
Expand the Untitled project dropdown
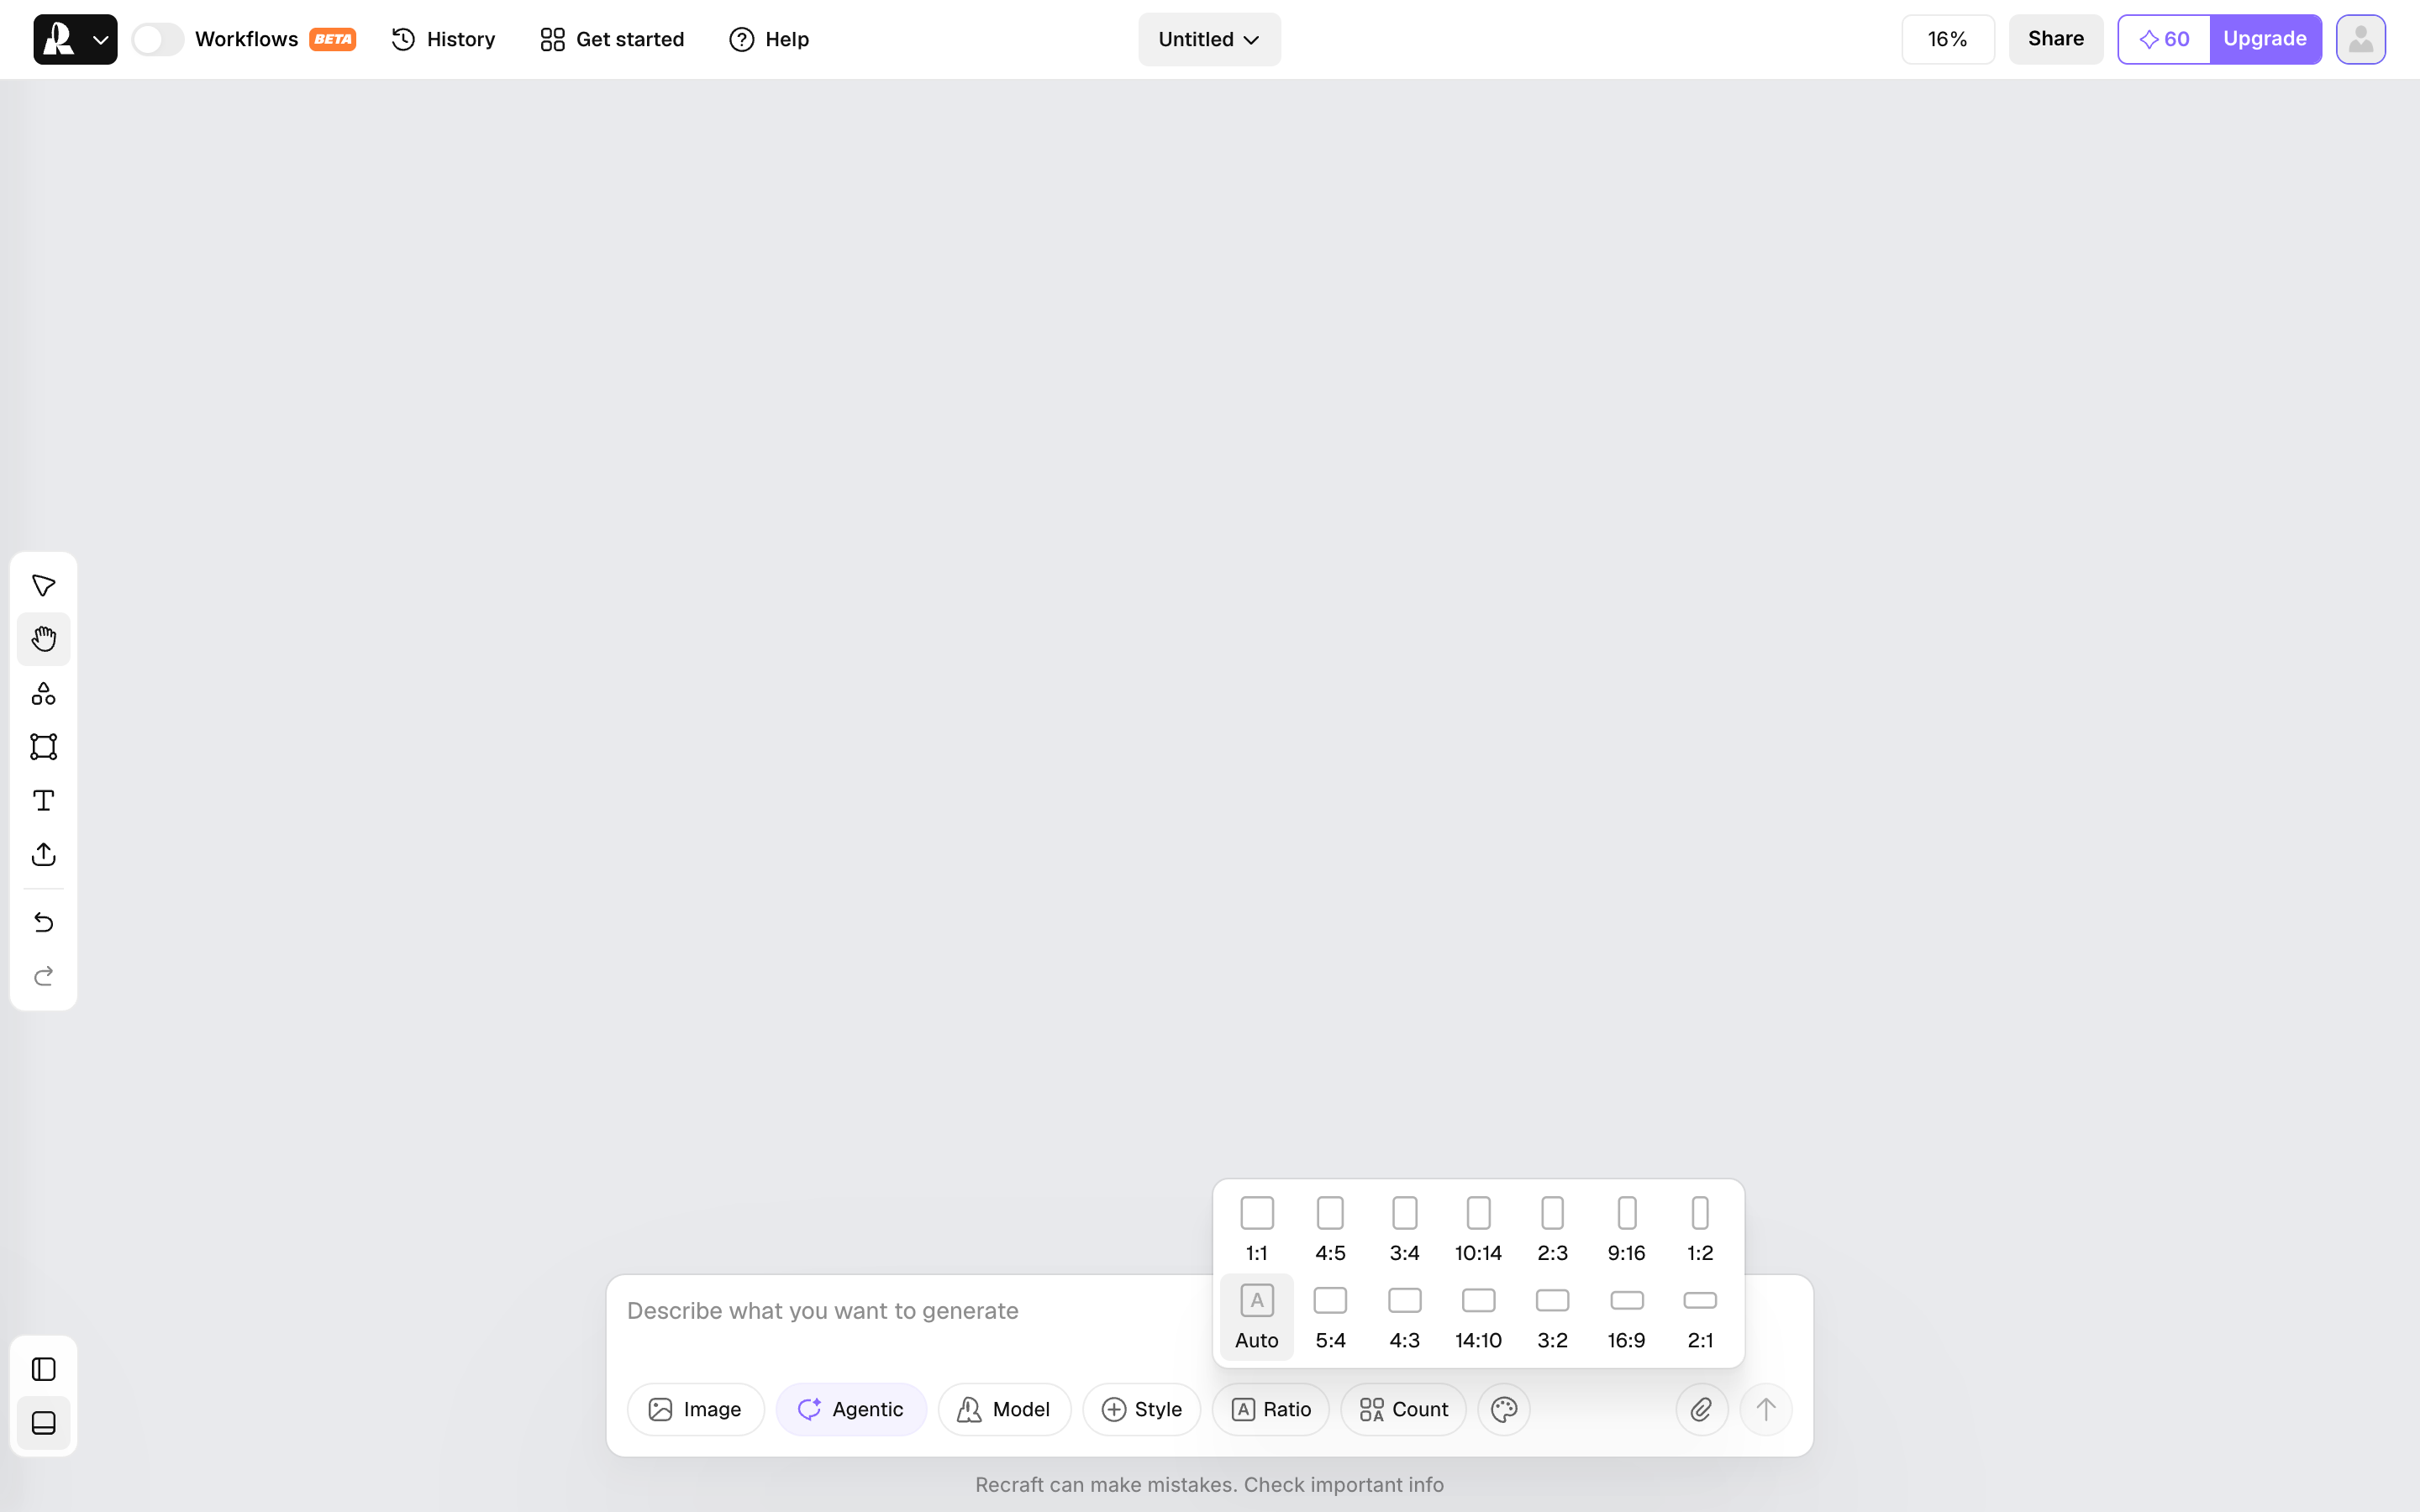pos(1209,39)
